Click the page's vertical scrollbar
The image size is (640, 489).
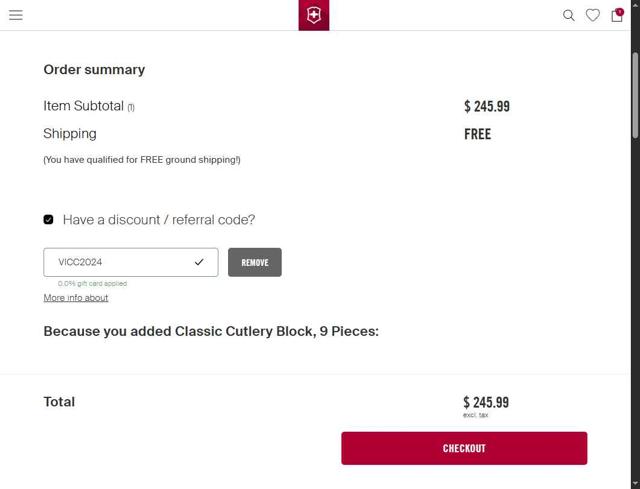click(x=635, y=90)
